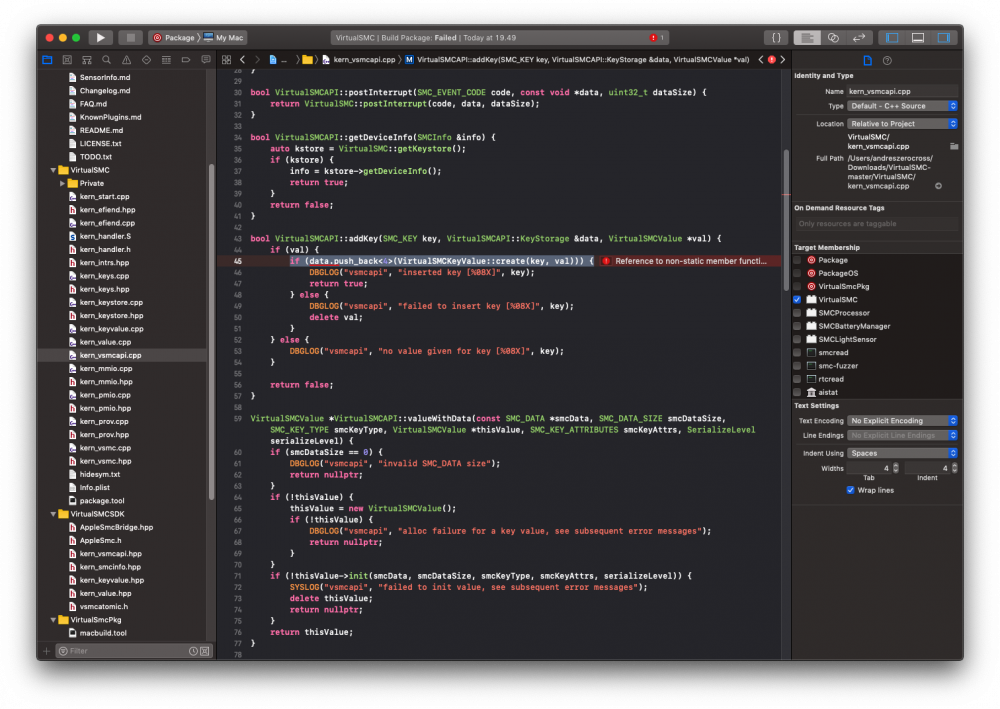Enable Package target membership
This screenshot has height=709, width=1000.
pyautogui.click(x=797, y=260)
